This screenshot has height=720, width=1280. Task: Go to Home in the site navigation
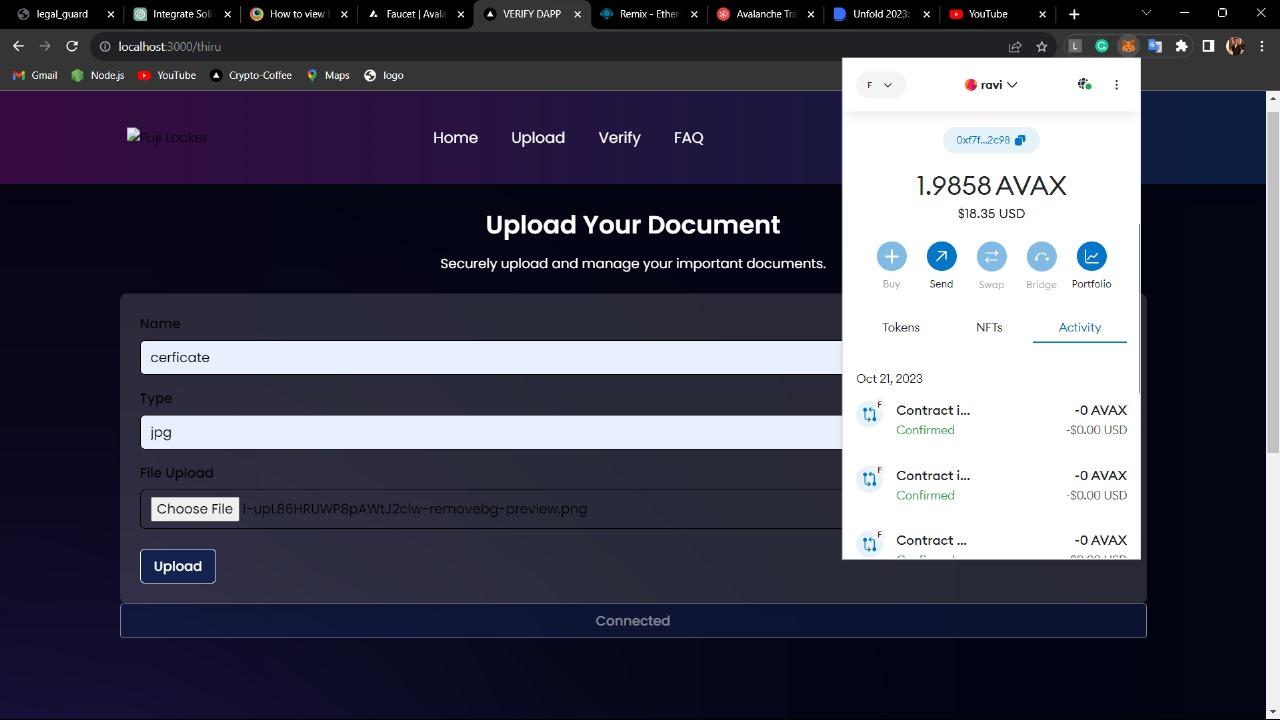tap(455, 138)
